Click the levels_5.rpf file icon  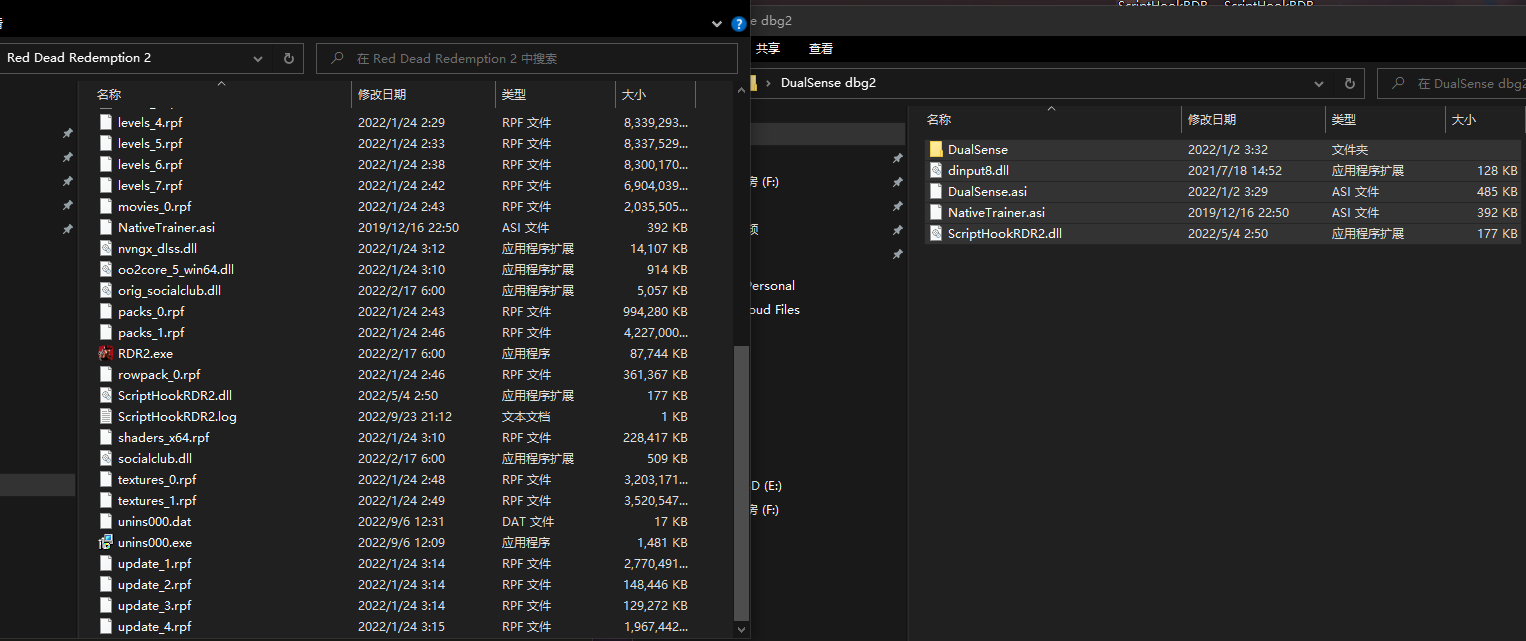(x=106, y=143)
